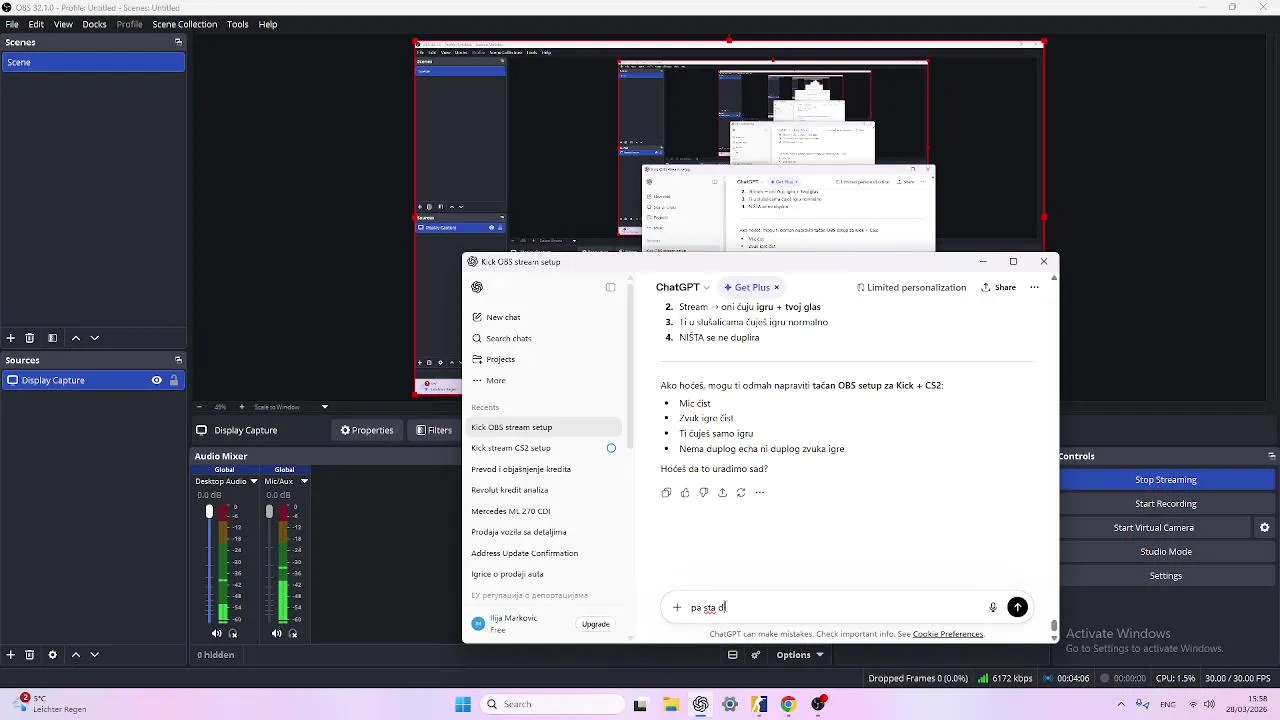Zoom out the preview with minus icon
The image size is (1280, 720).
pyautogui.click(x=198, y=407)
